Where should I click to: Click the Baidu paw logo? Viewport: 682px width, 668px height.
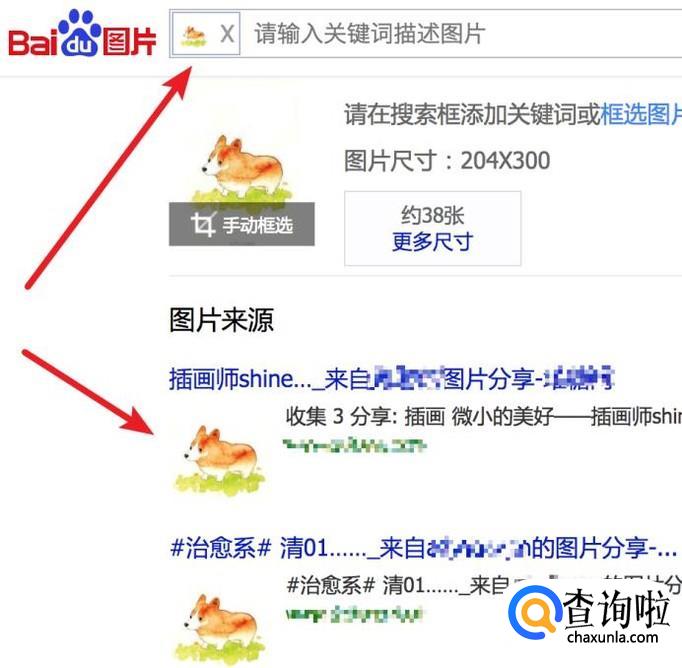[80, 33]
